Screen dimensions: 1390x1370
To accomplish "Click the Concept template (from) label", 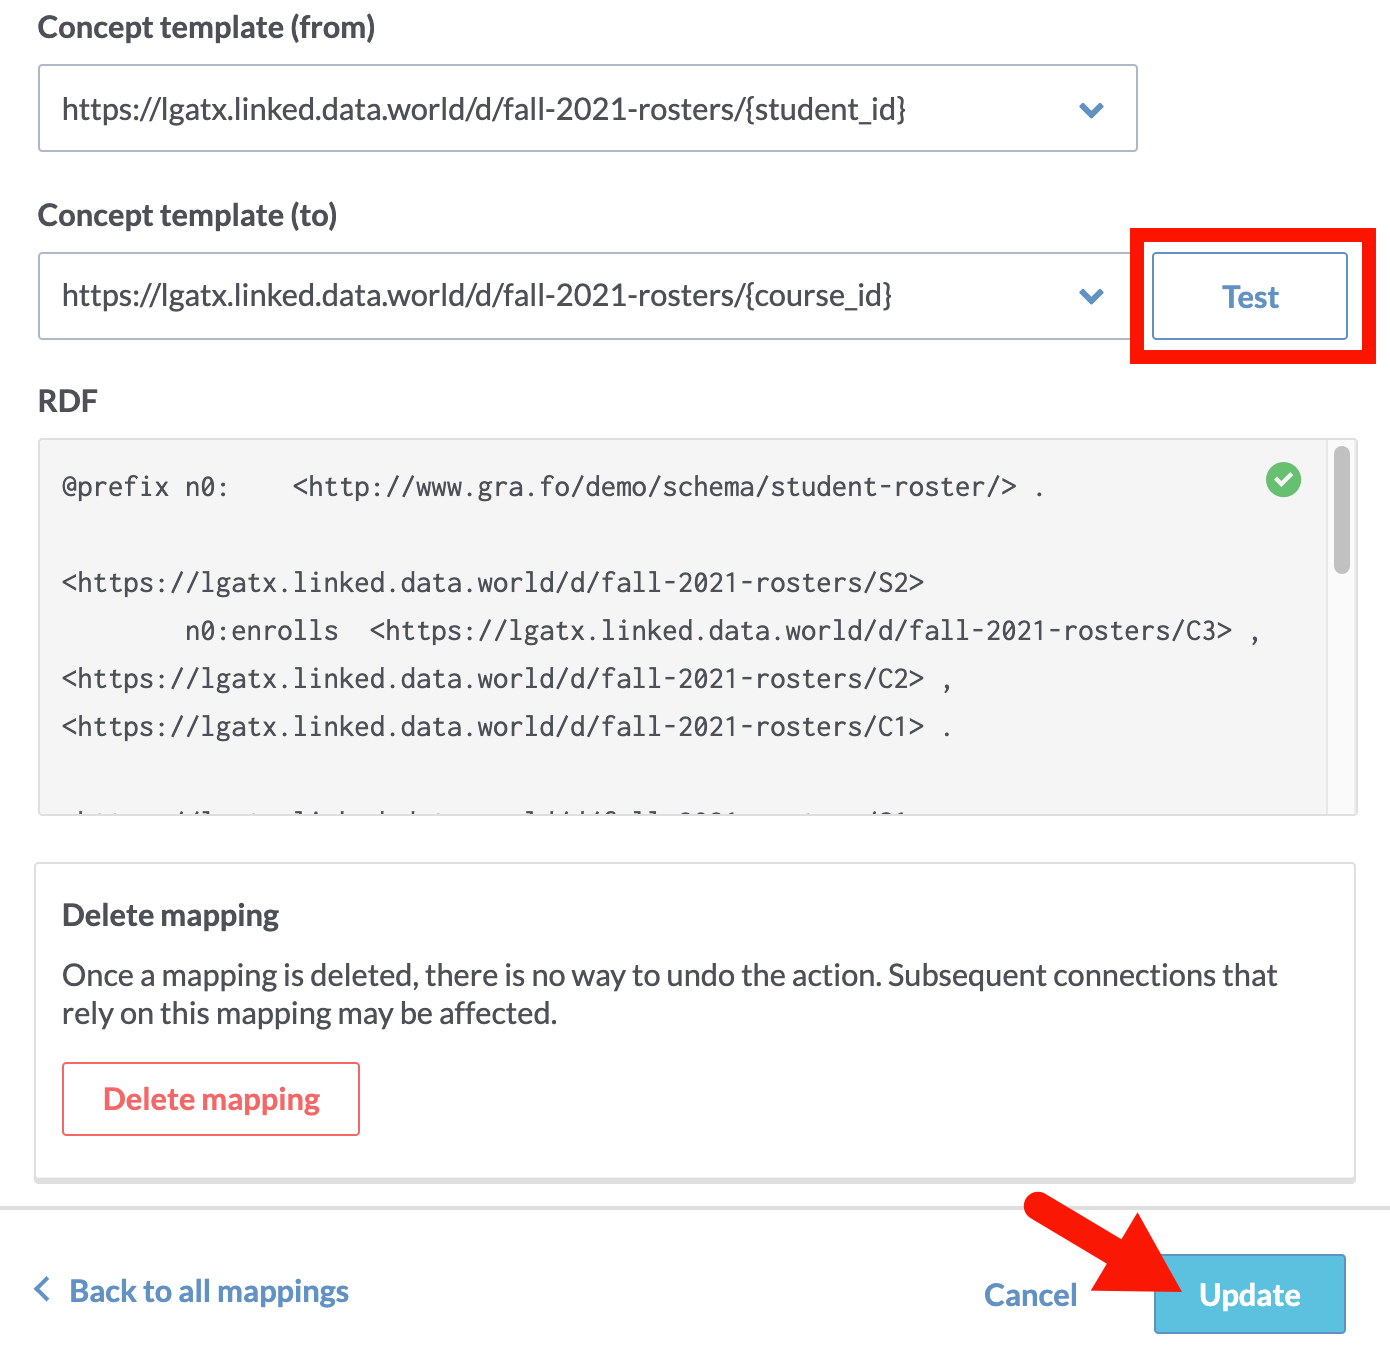I will pyautogui.click(x=206, y=28).
